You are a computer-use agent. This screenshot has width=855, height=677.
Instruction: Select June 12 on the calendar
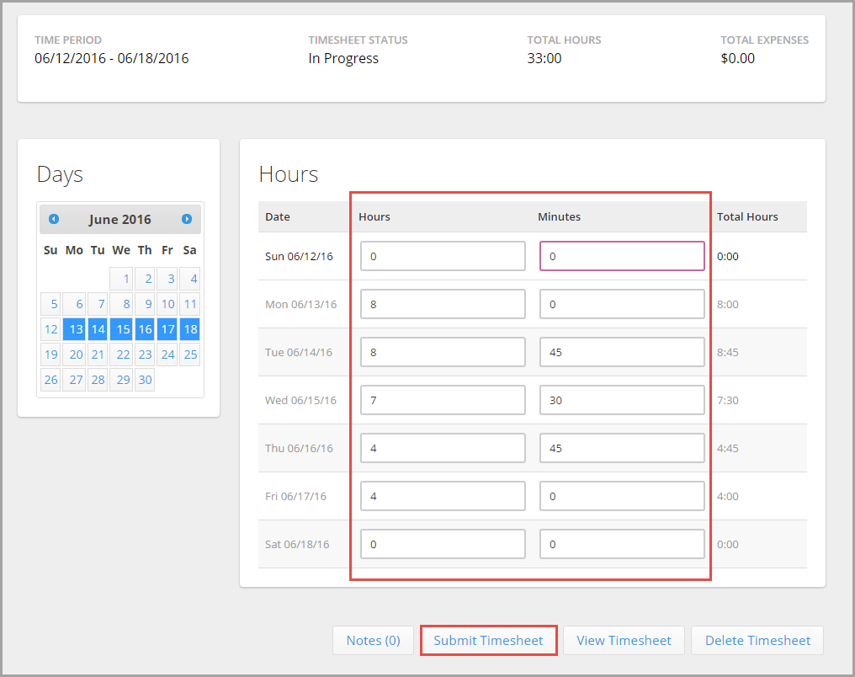click(51, 329)
